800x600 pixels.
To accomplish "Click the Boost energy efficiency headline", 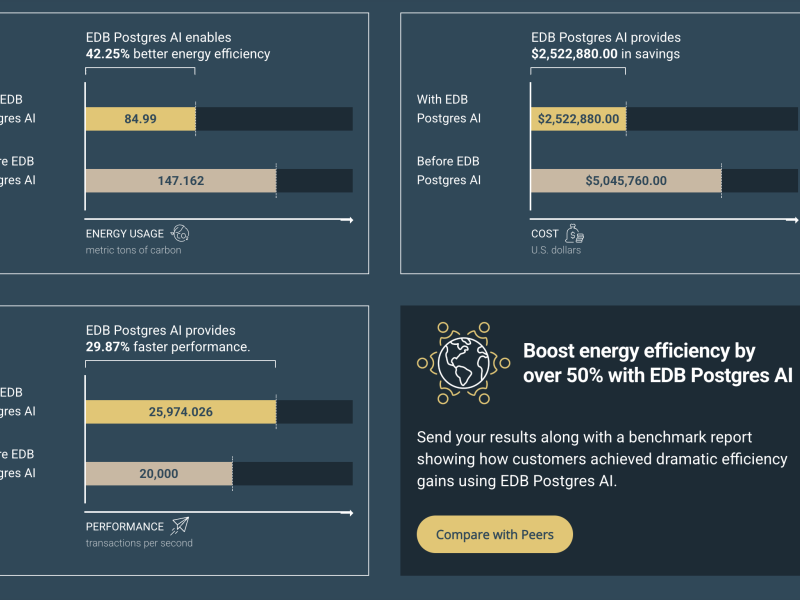I will pyautogui.click(x=657, y=364).
